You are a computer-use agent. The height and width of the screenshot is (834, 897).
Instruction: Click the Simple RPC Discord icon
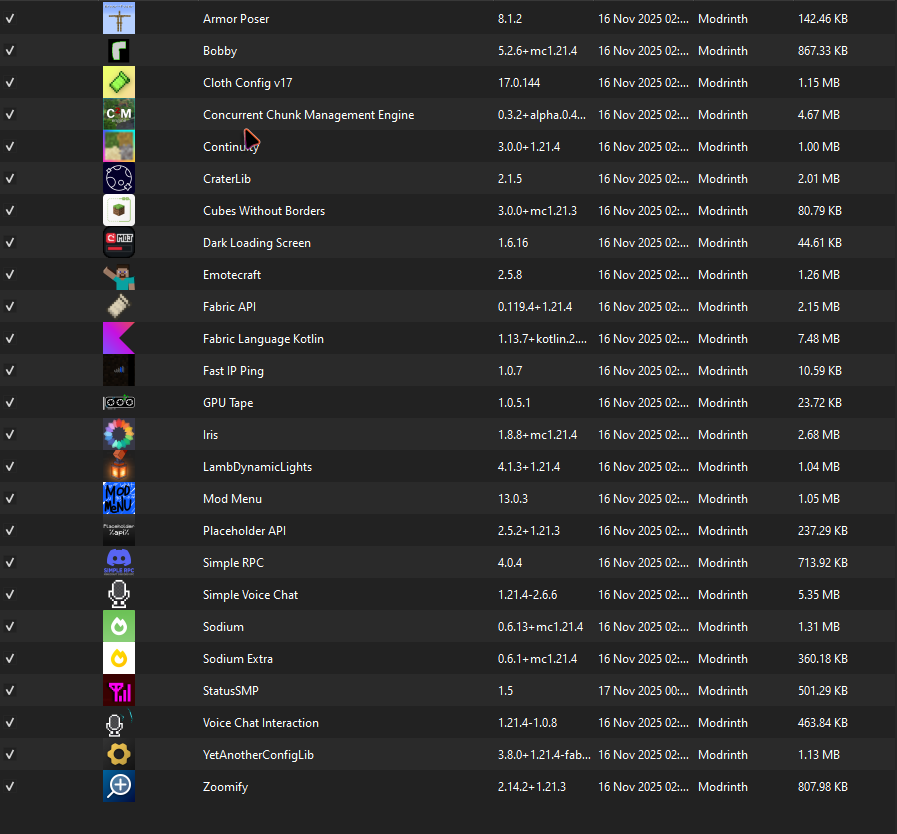click(x=119, y=562)
